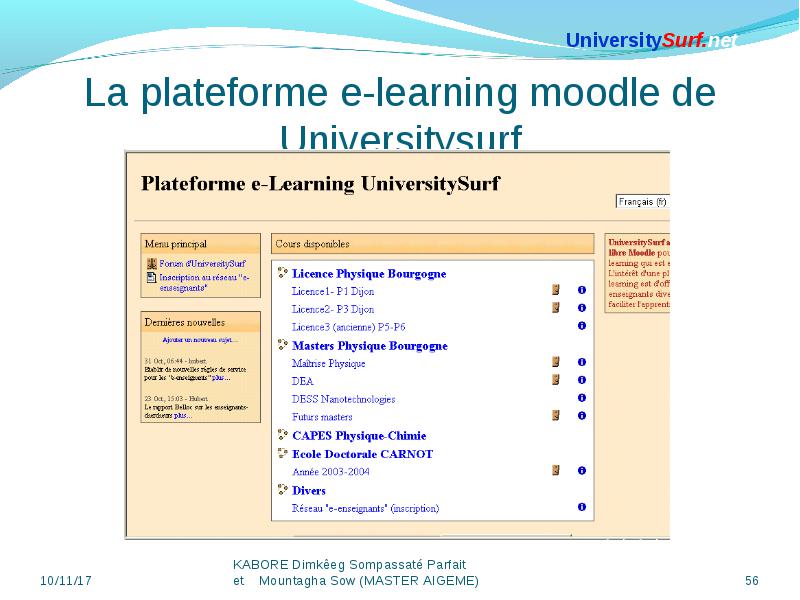Open the info icon for Futurs masters

582,415
